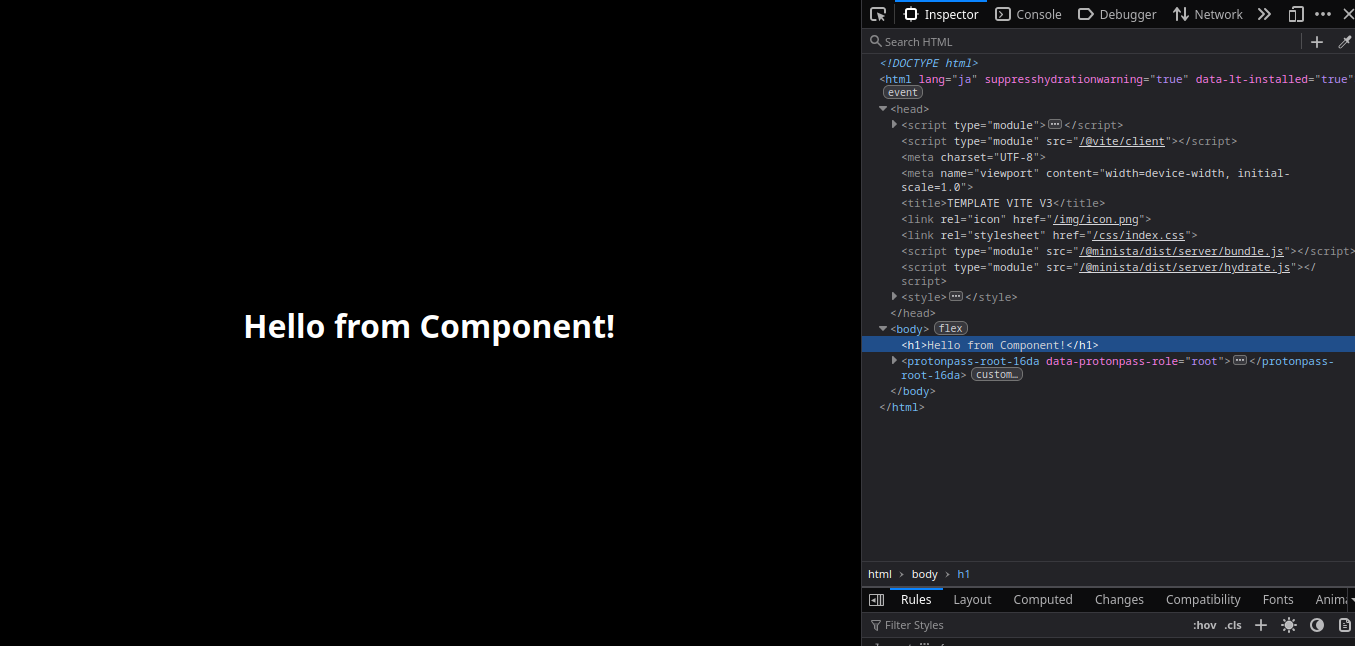The height and width of the screenshot is (646, 1355).
Task: Open the Compatibility sidebar tab
Action: click(x=1203, y=600)
